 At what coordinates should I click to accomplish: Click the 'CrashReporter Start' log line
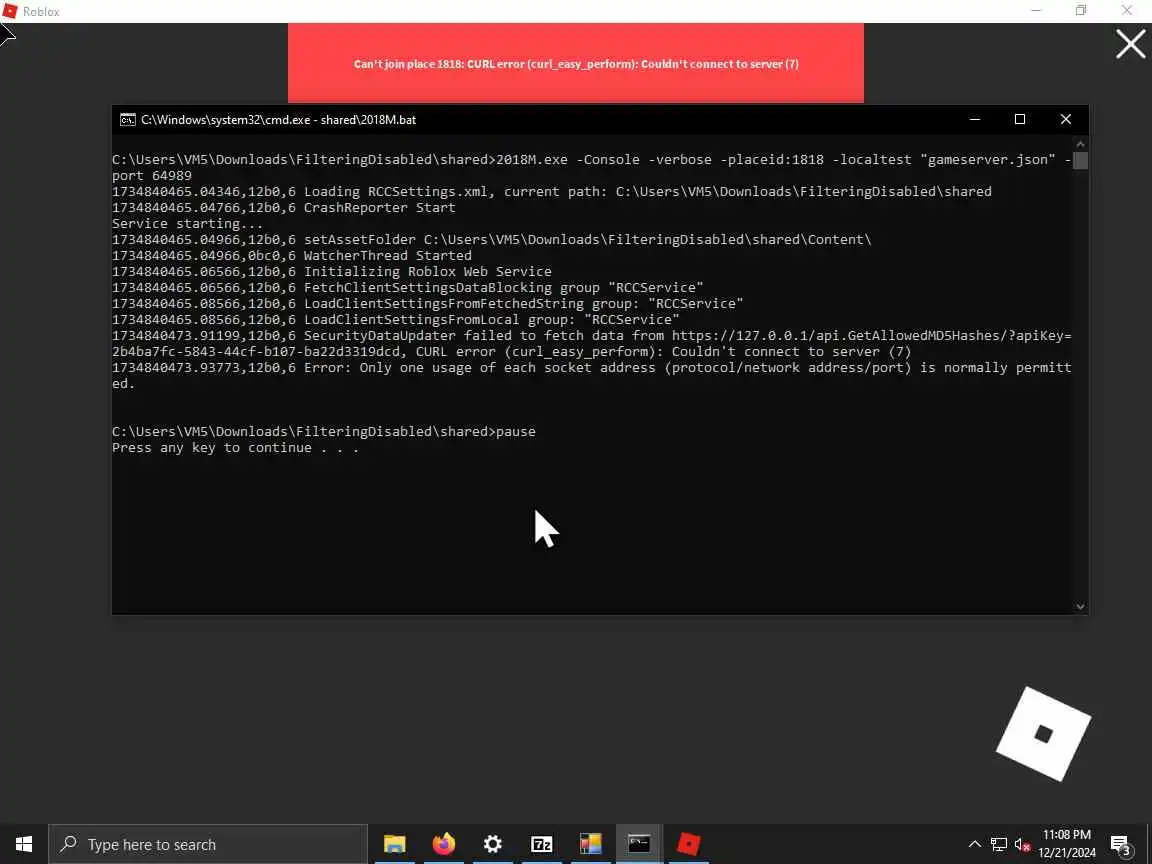pyautogui.click(x=284, y=207)
